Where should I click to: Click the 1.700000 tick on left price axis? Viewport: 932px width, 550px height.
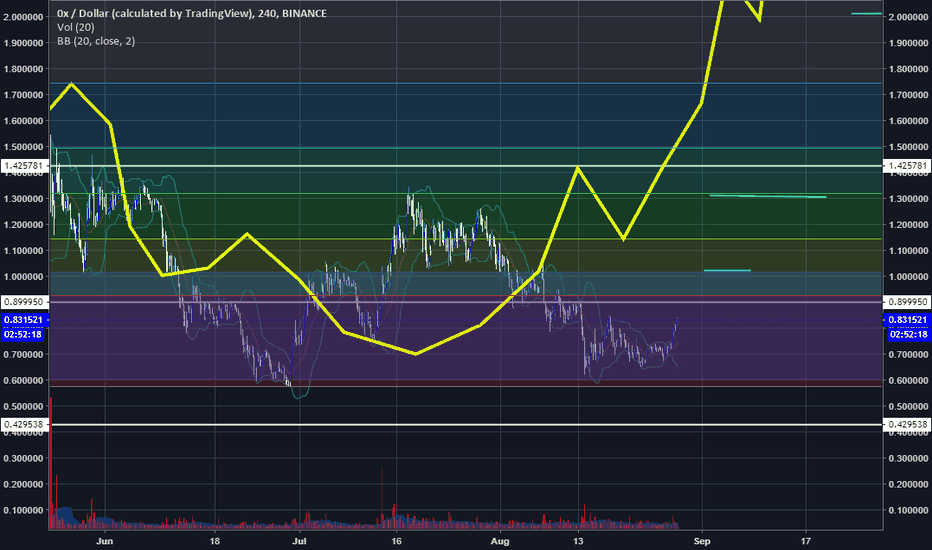click(x=23, y=95)
